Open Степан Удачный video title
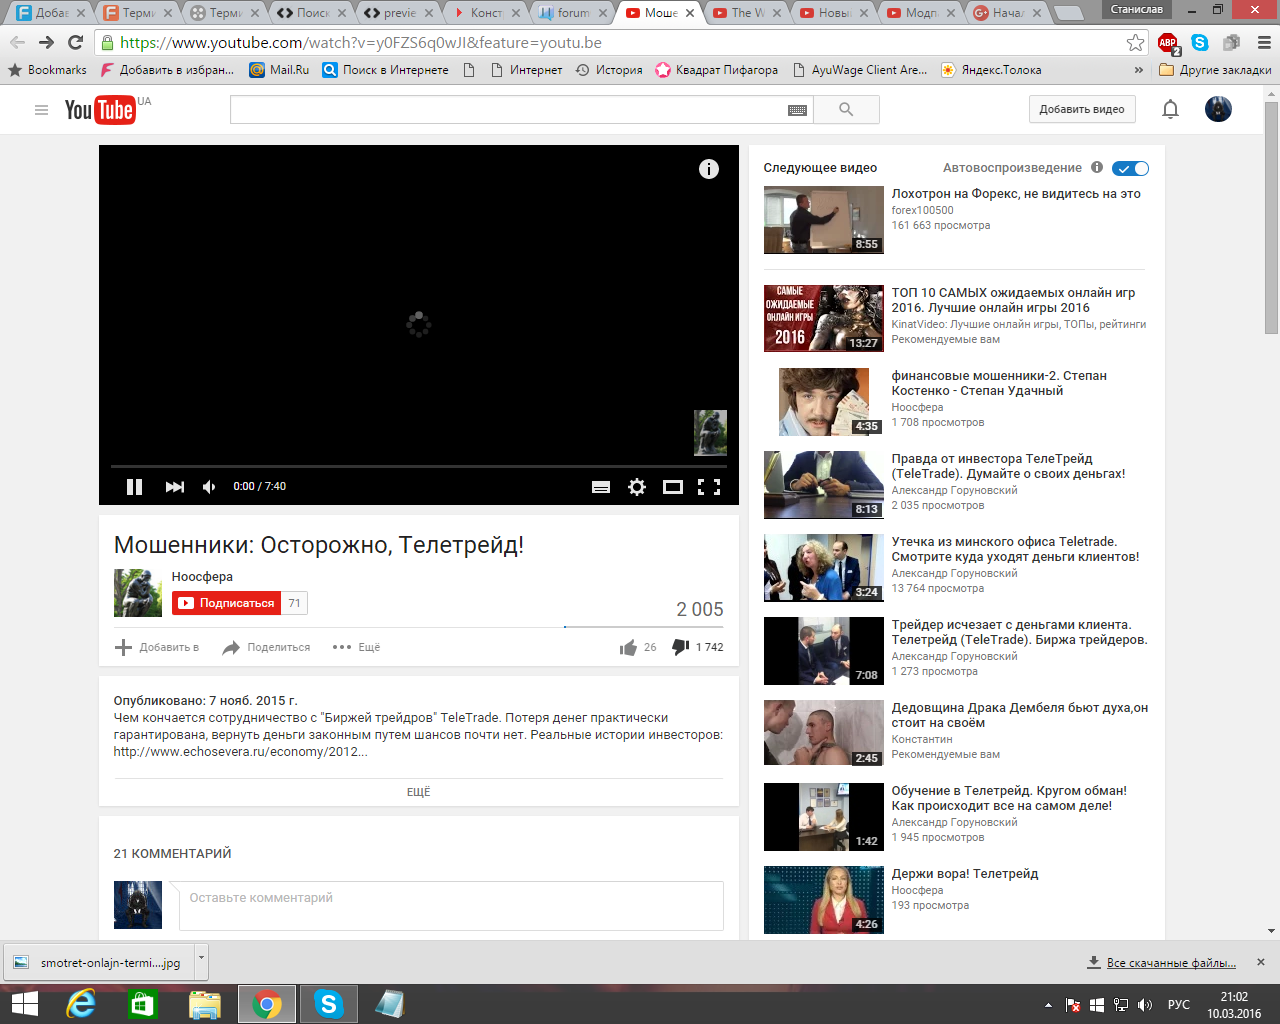Viewport: 1280px width, 1024px height. (999, 383)
